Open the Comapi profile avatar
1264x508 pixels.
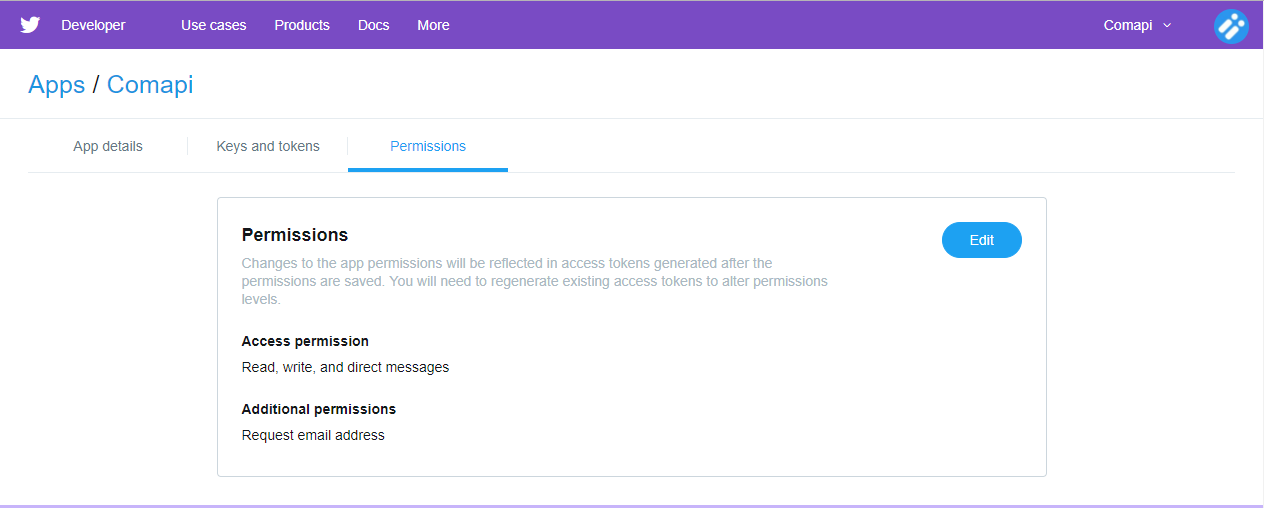point(1231,25)
